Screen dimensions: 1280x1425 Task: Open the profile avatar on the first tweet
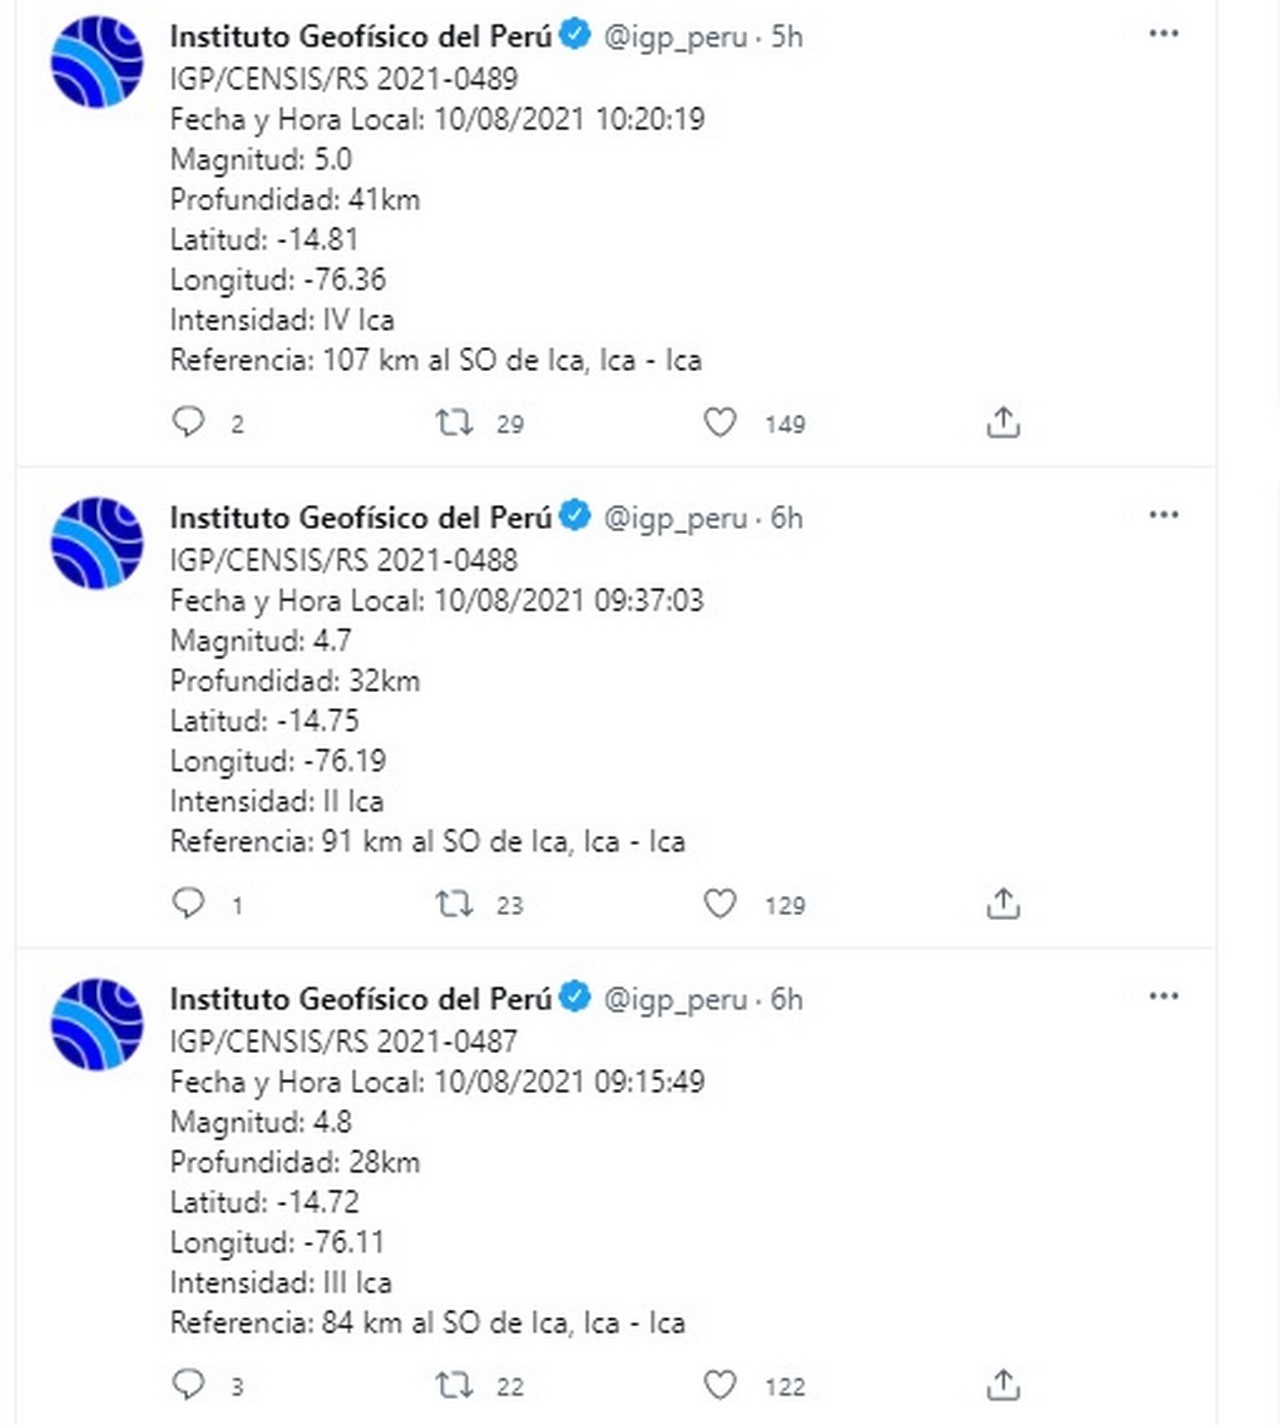click(97, 61)
